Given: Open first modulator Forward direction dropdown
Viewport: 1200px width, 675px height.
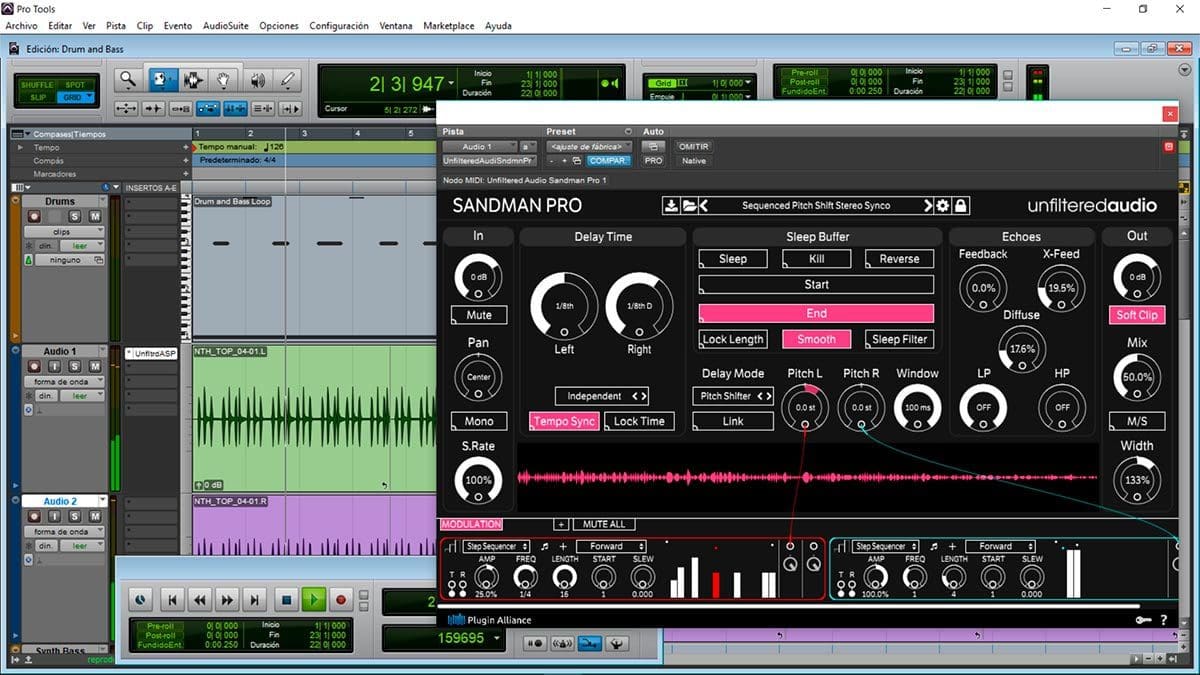Looking at the screenshot, I should 612,546.
